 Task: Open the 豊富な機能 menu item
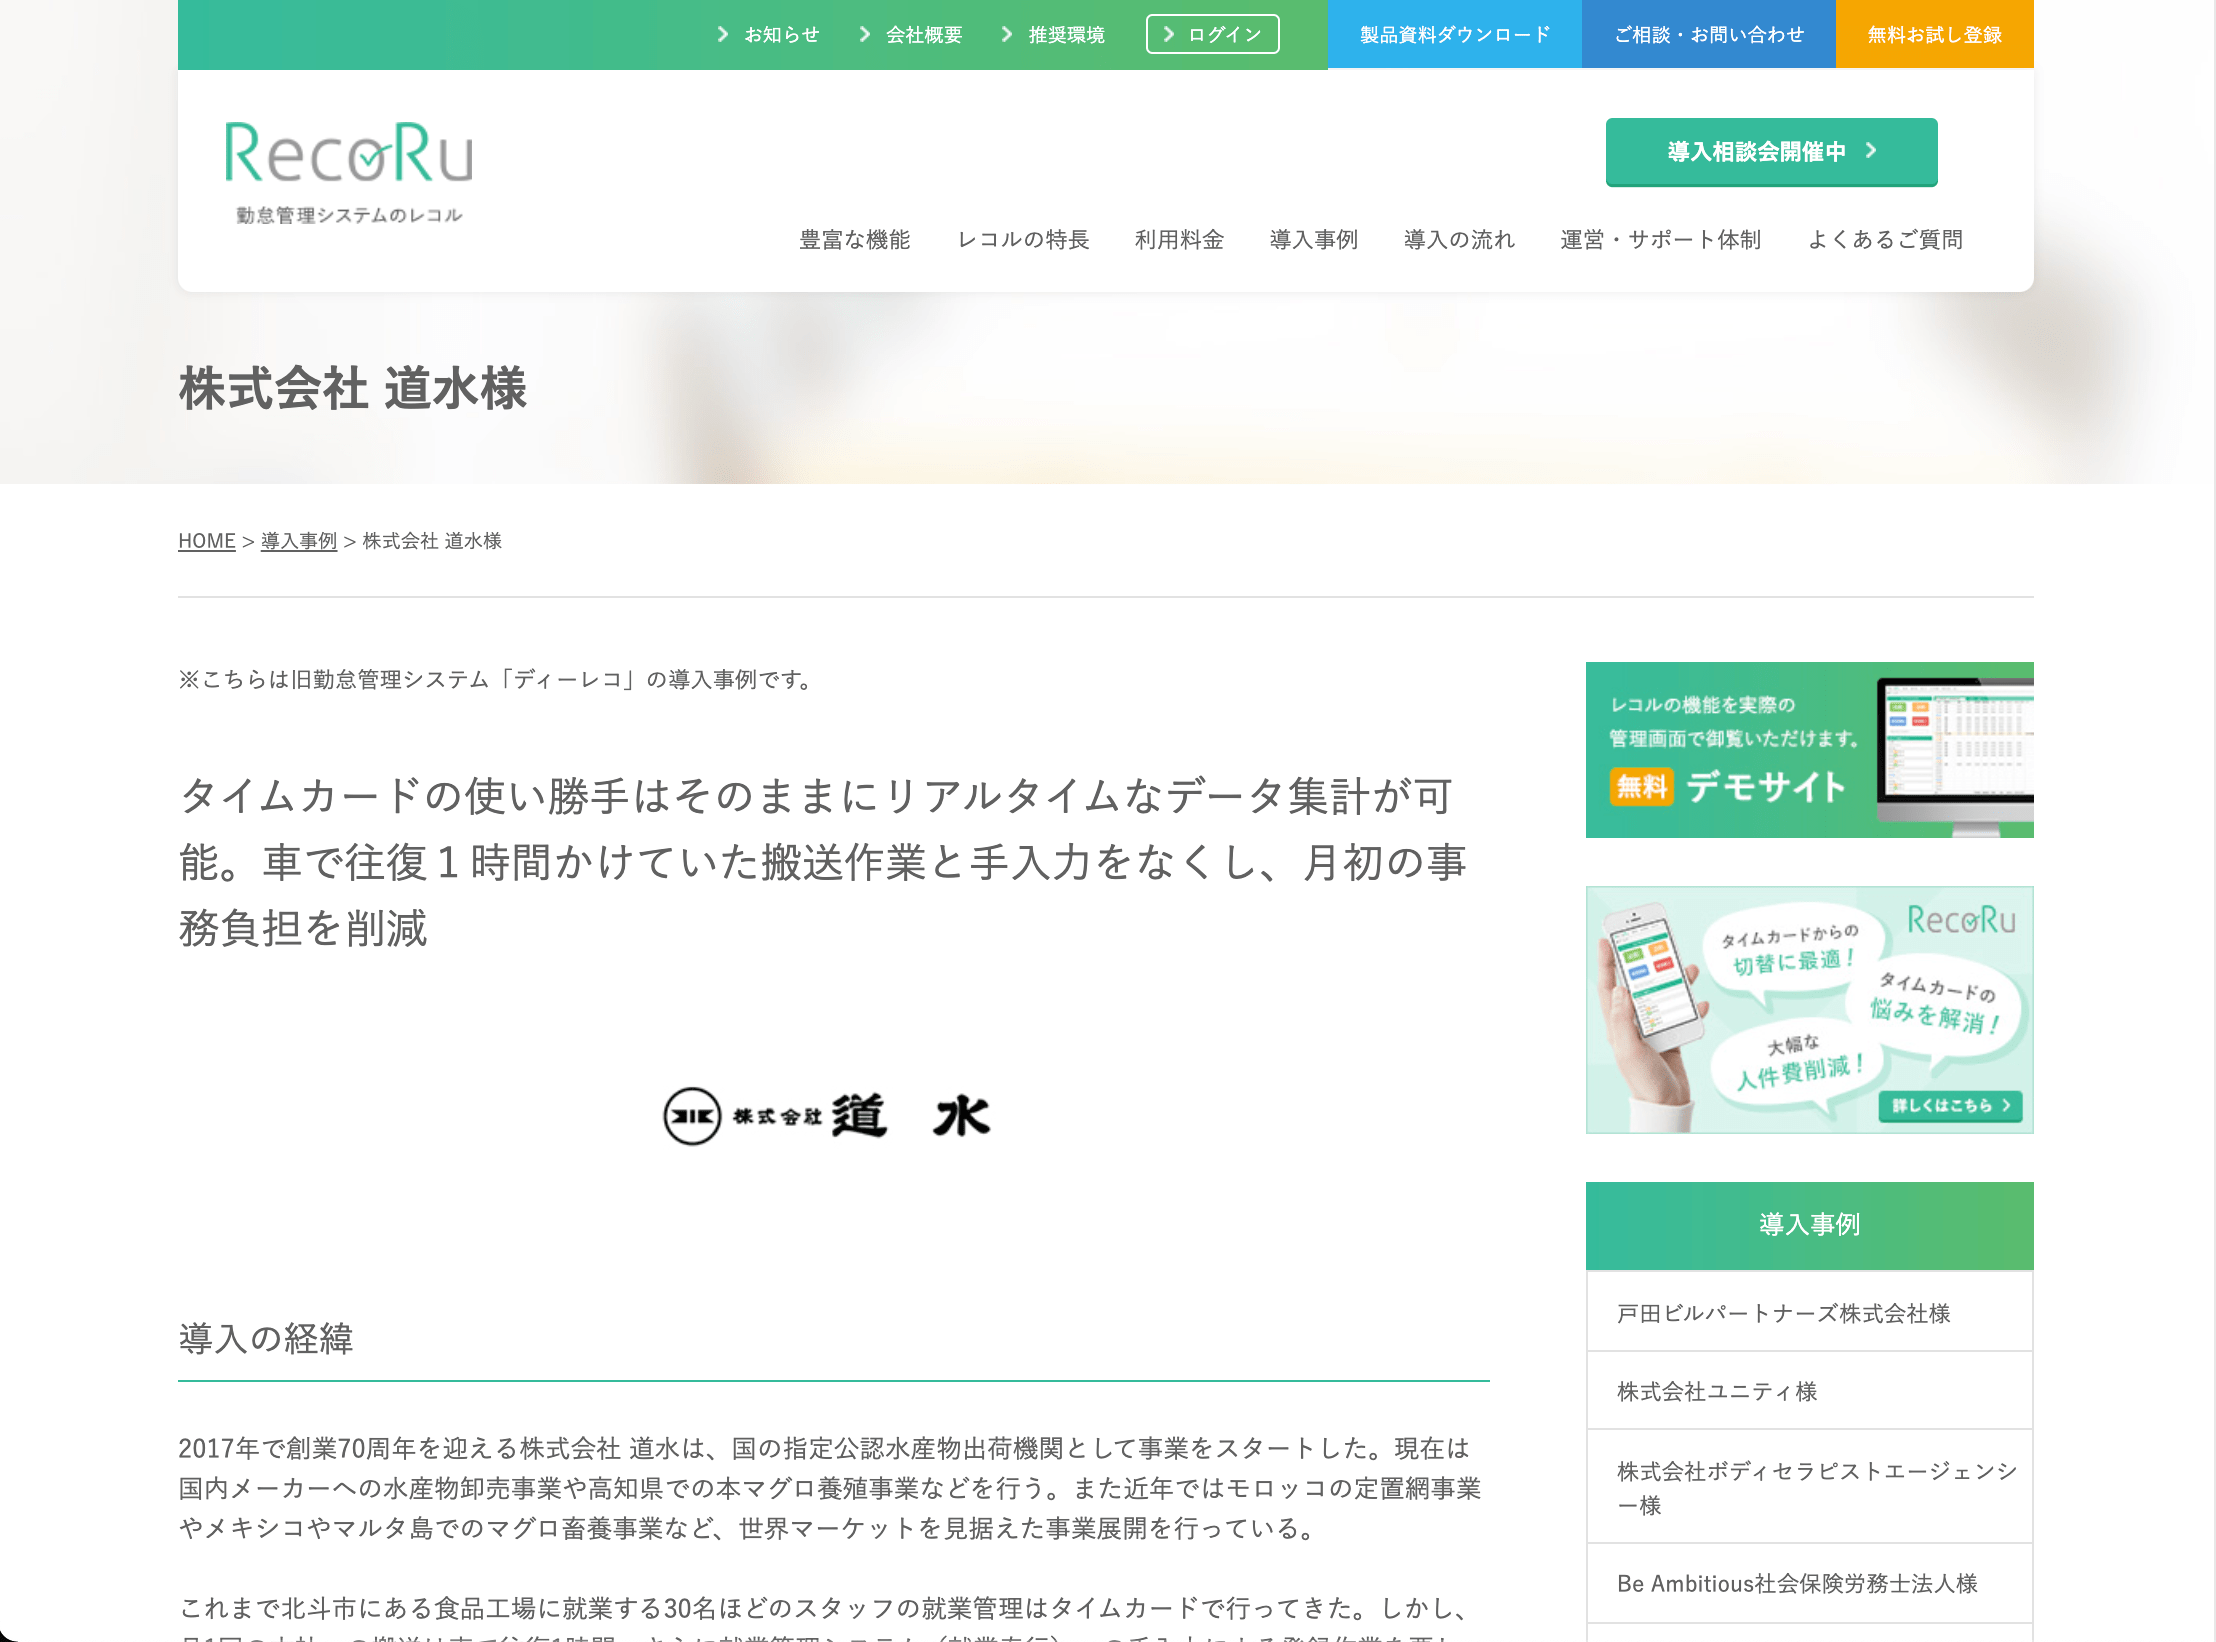click(x=855, y=240)
